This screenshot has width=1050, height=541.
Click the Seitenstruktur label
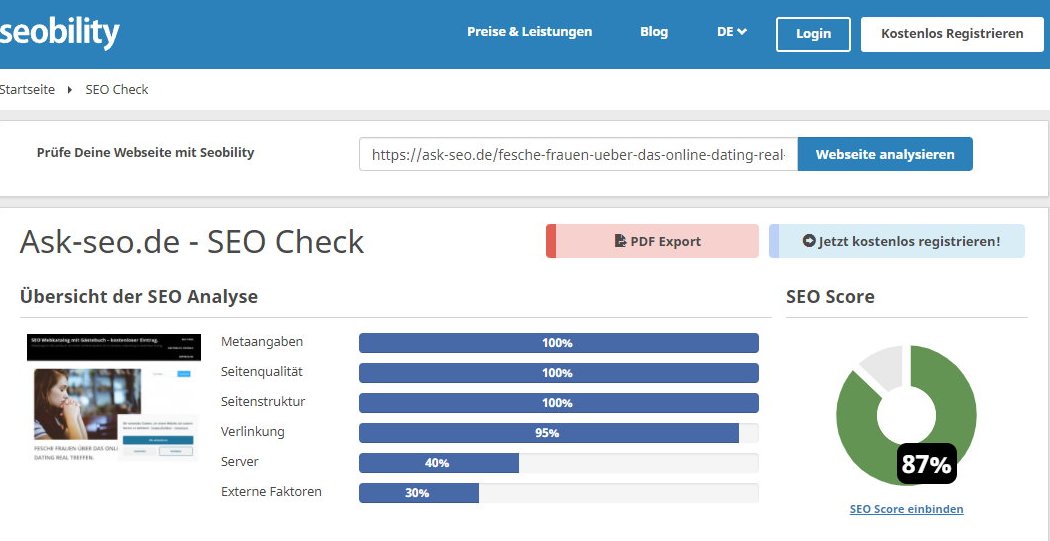(x=263, y=402)
